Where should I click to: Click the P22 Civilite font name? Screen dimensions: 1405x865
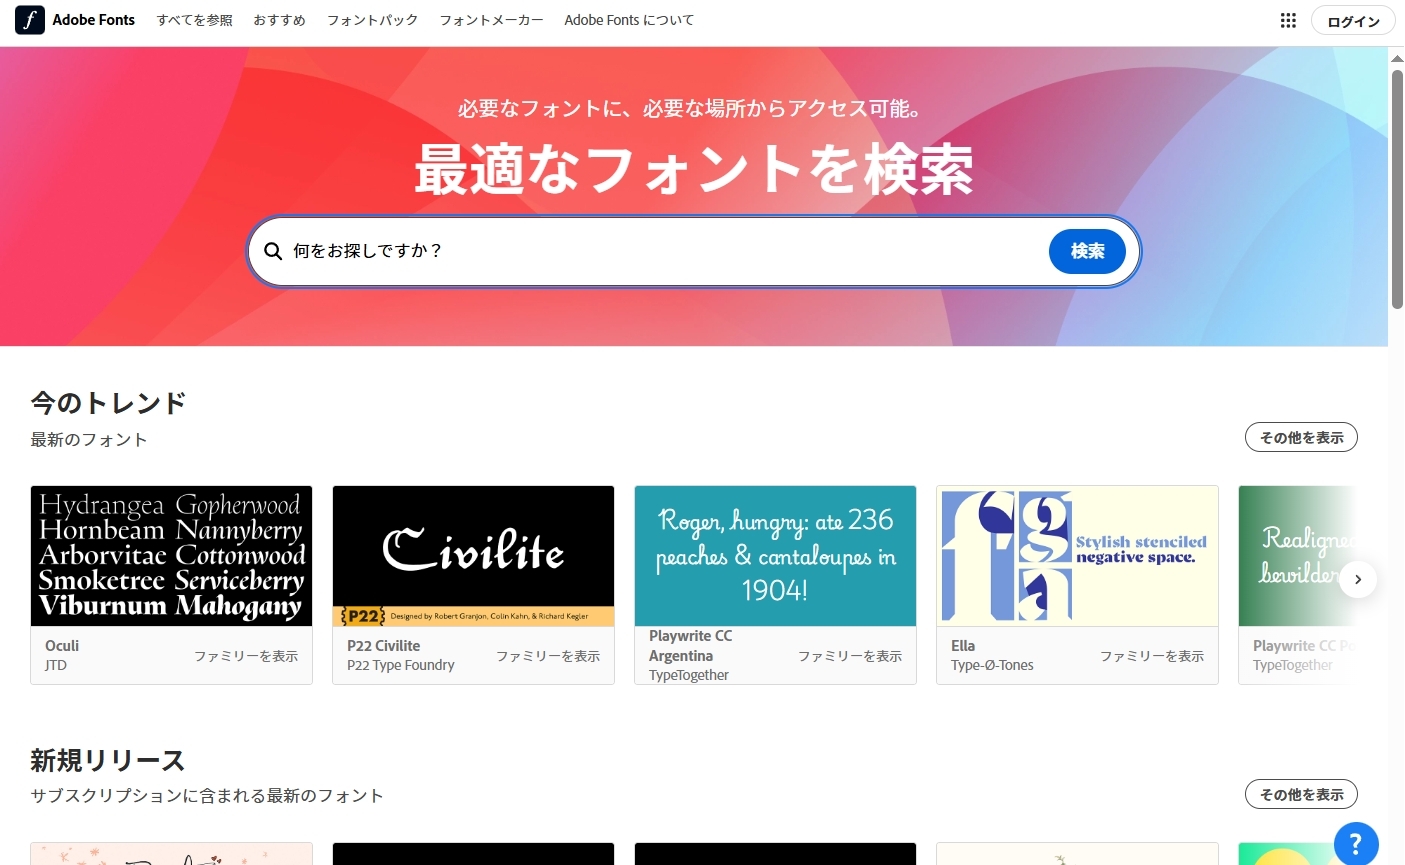coord(384,646)
